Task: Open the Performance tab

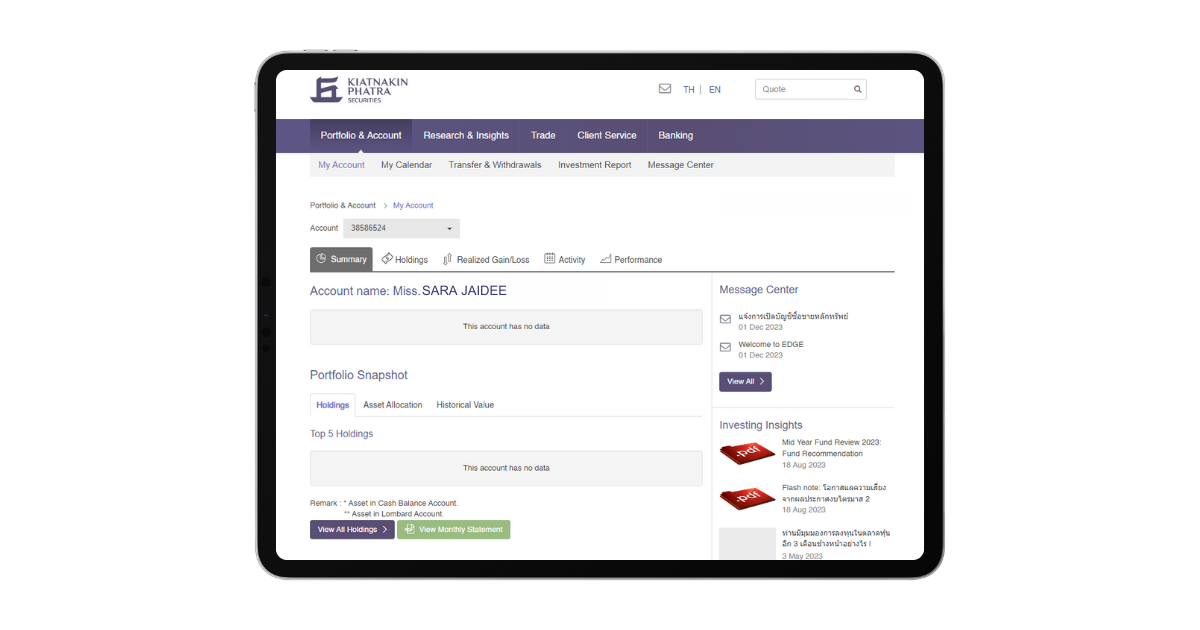Action: [x=631, y=260]
